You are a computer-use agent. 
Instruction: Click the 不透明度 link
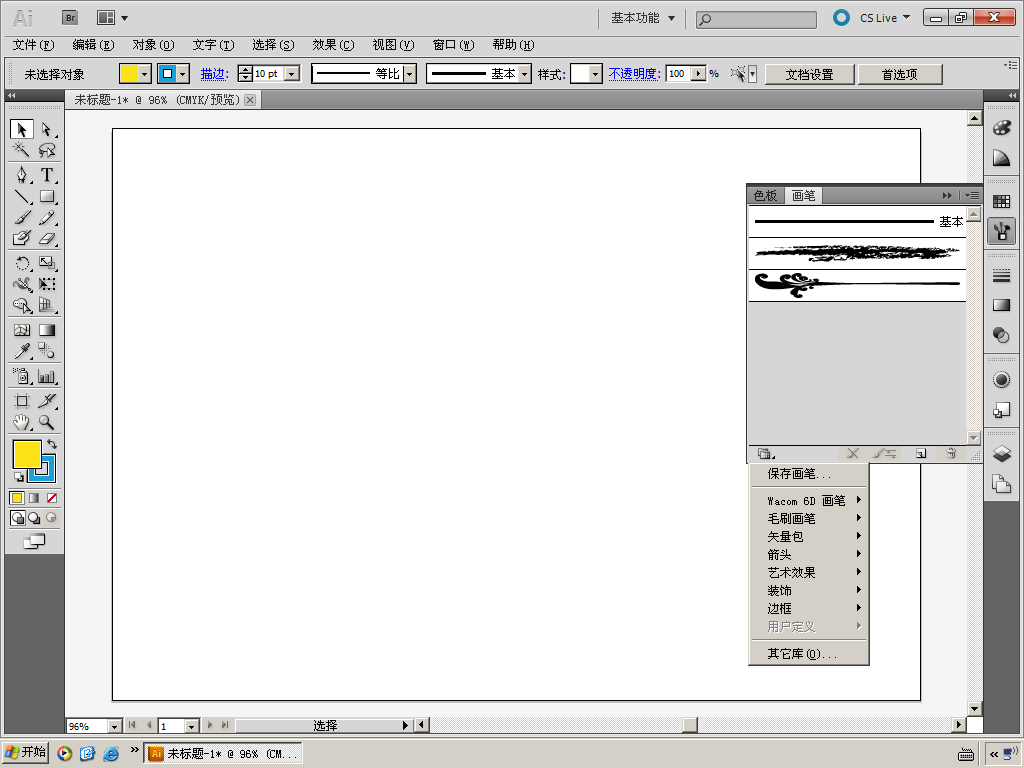point(634,74)
